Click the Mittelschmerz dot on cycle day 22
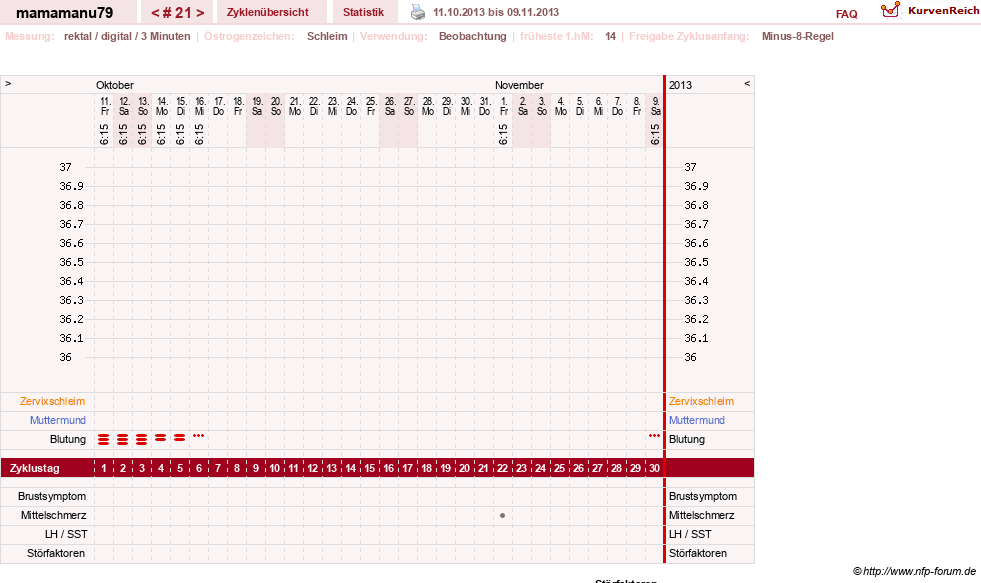Screen dimensions: 981x583 point(502,515)
